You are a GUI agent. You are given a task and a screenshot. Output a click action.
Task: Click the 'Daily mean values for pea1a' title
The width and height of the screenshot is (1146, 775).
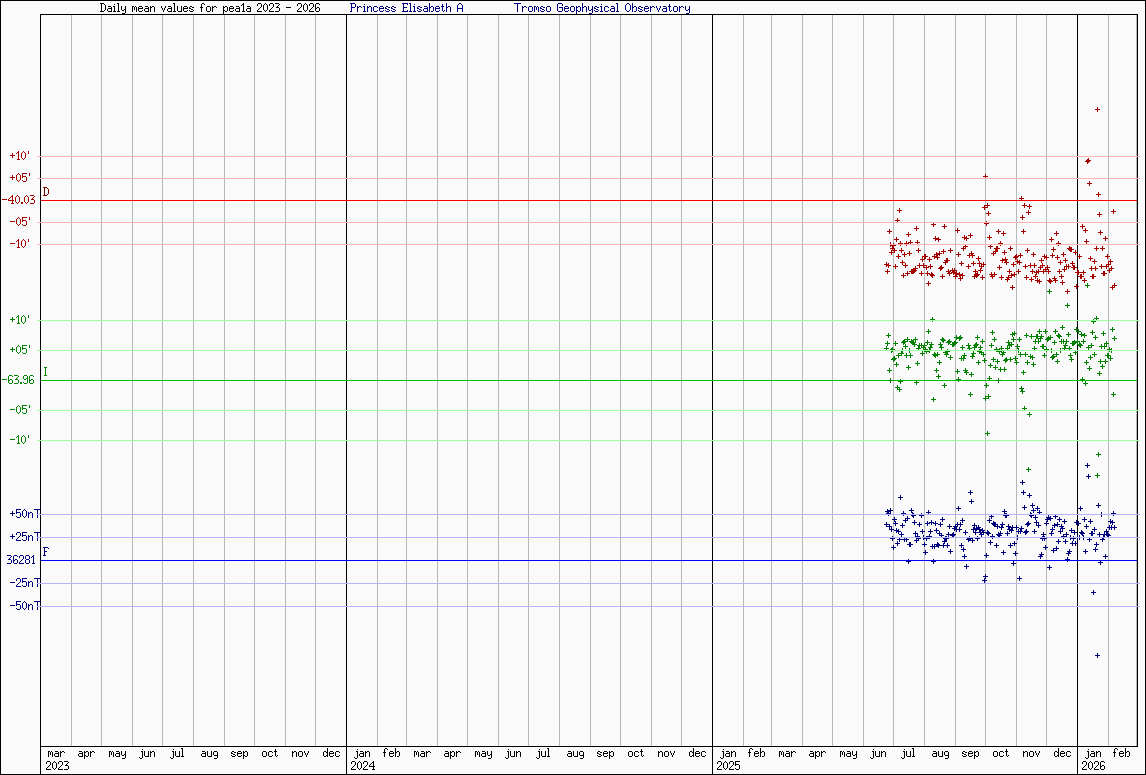click(x=210, y=8)
